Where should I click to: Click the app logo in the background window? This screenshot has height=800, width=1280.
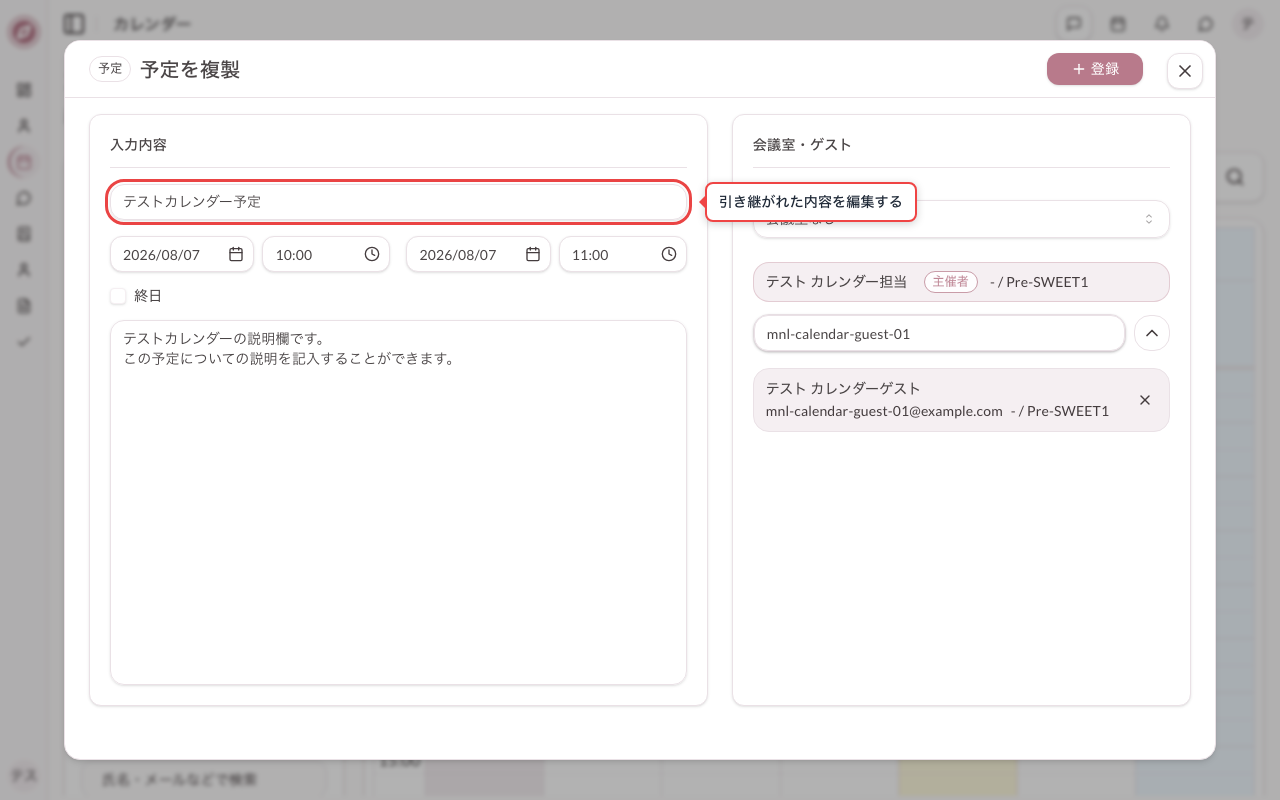[24, 32]
